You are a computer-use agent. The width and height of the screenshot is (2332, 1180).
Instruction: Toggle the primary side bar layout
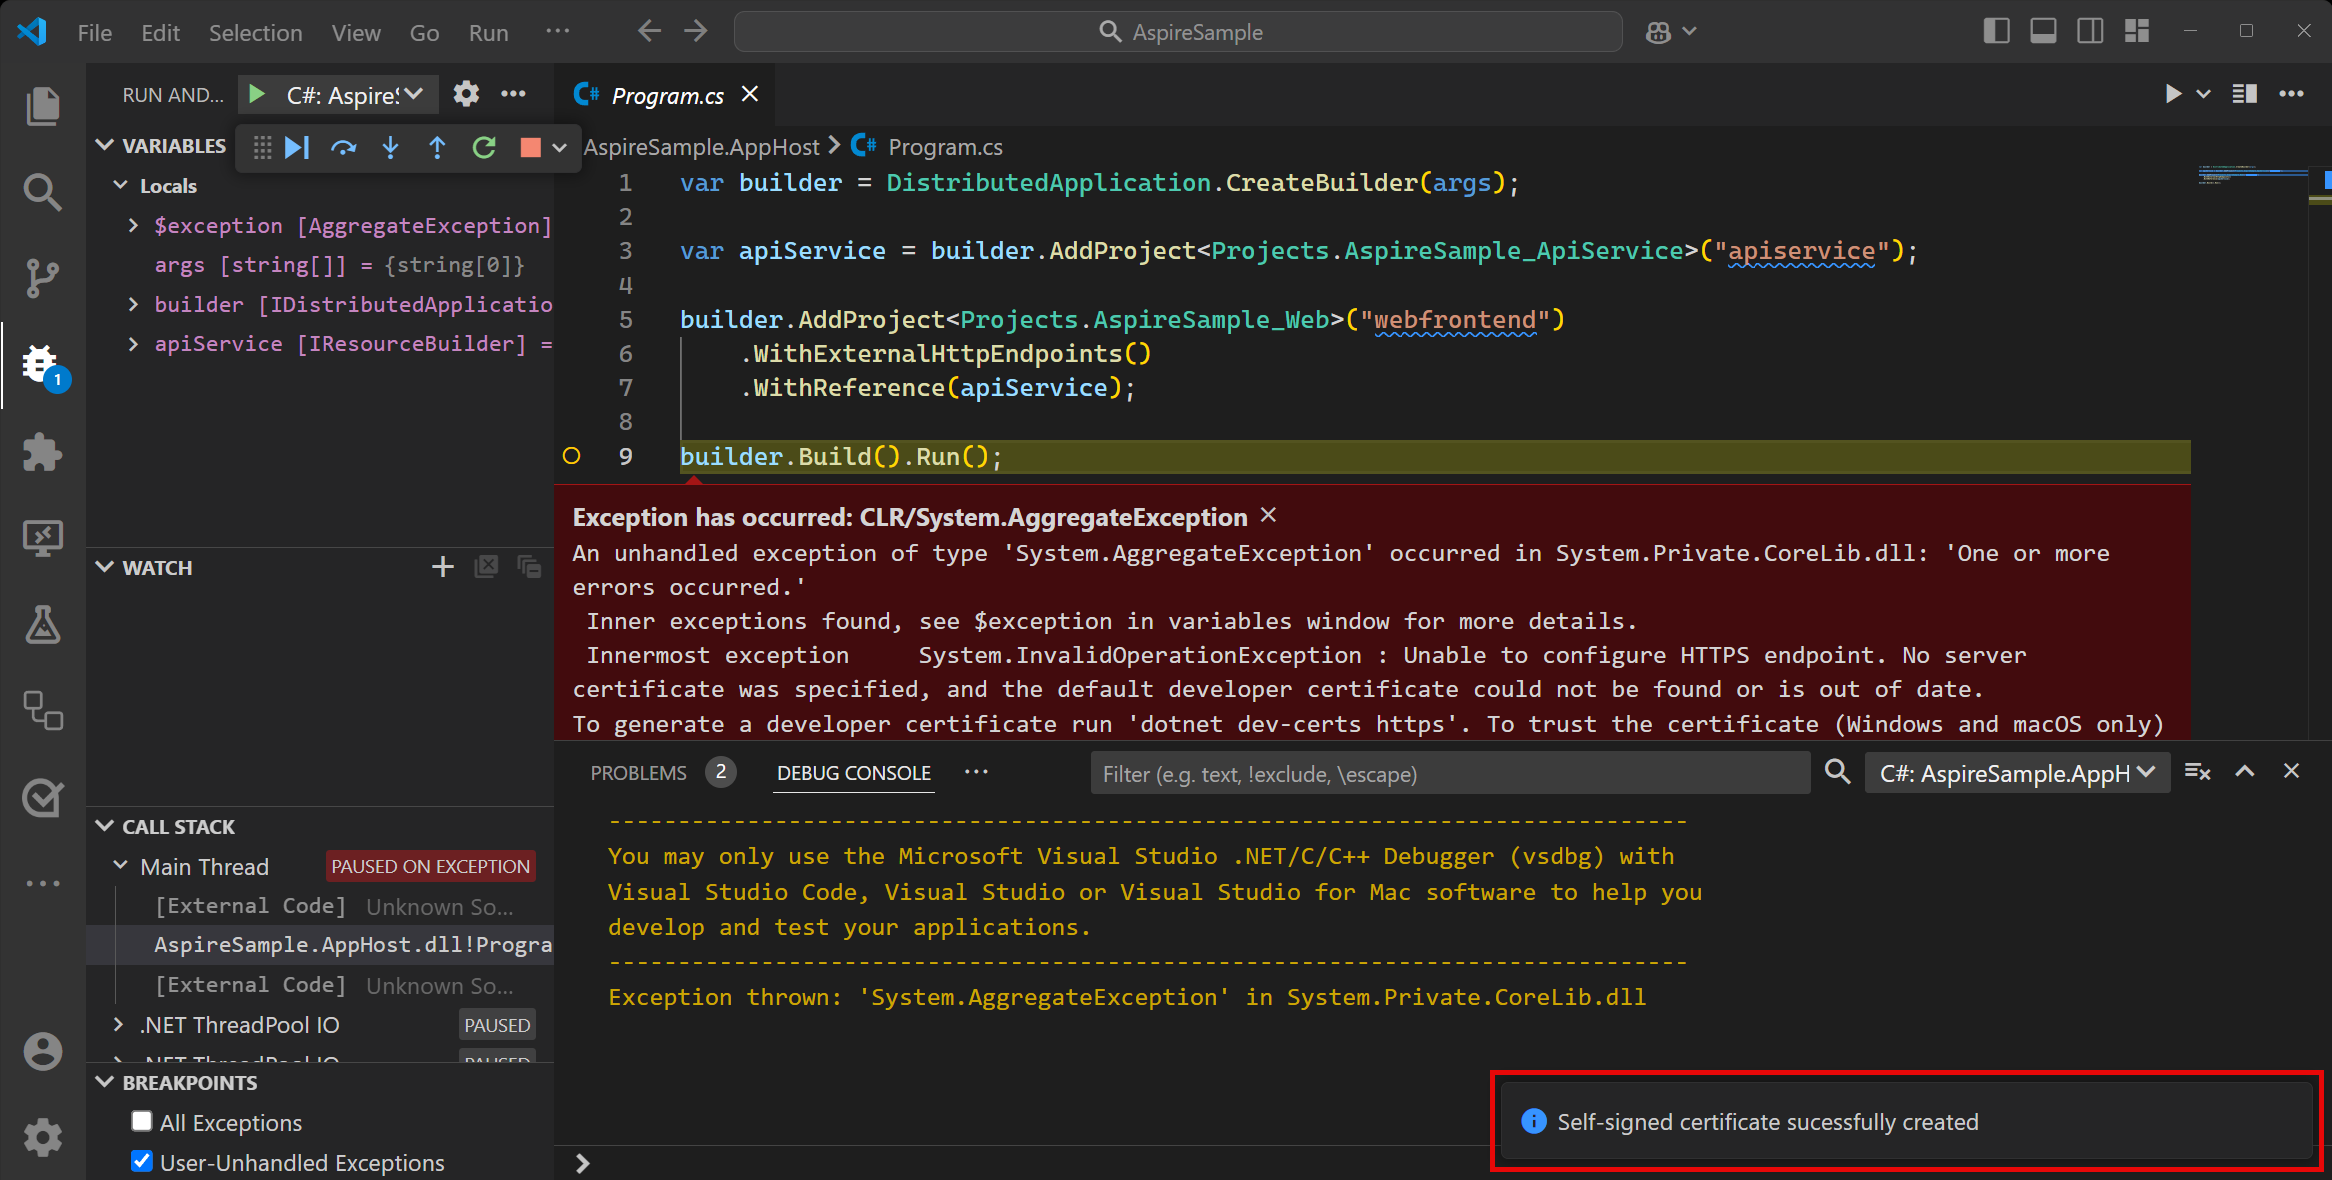pyautogui.click(x=1996, y=31)
